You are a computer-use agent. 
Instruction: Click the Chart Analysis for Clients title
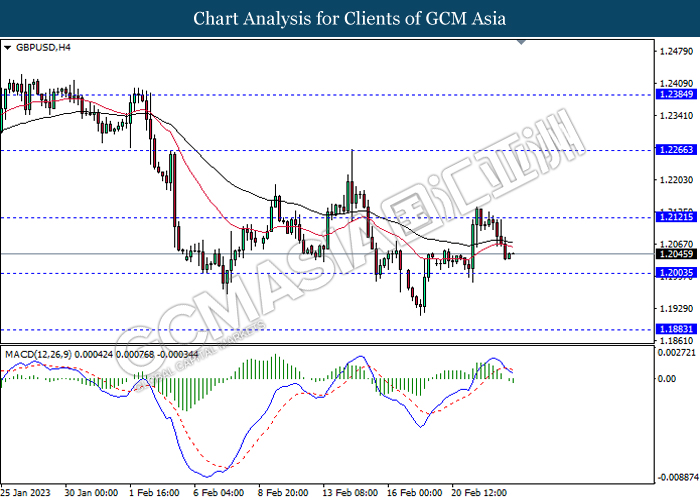pos(350,19)
